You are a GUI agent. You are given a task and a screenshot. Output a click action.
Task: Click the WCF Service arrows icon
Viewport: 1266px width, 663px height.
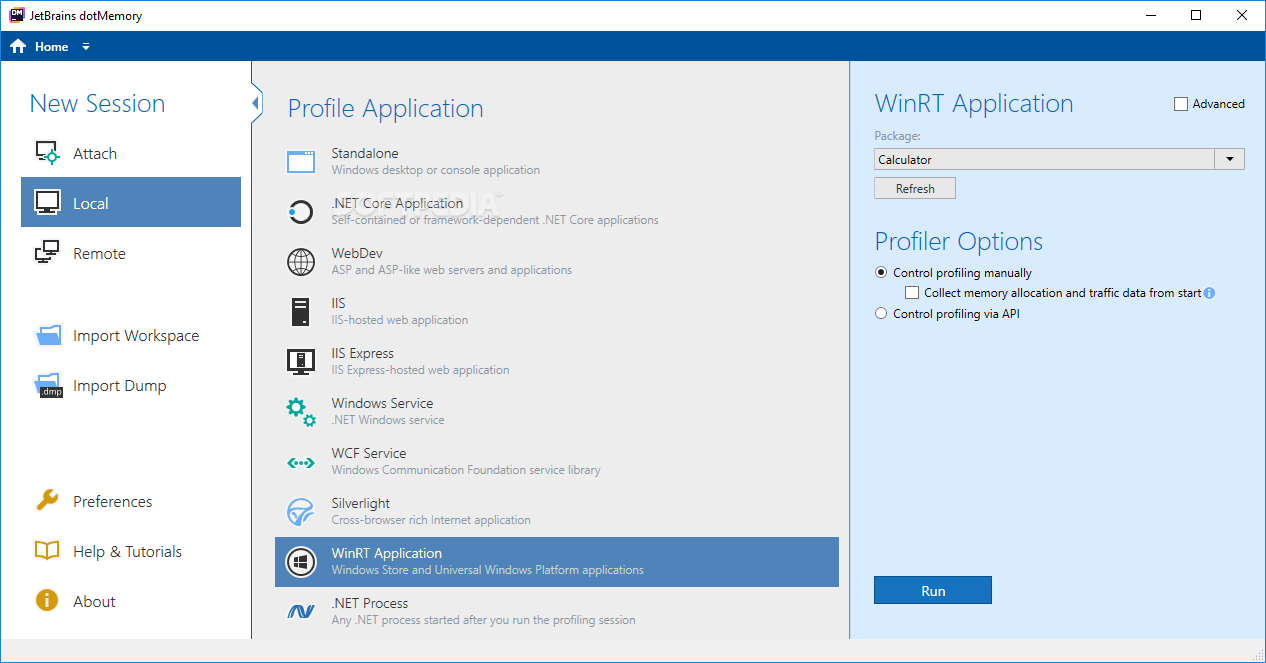coord(301,462)
